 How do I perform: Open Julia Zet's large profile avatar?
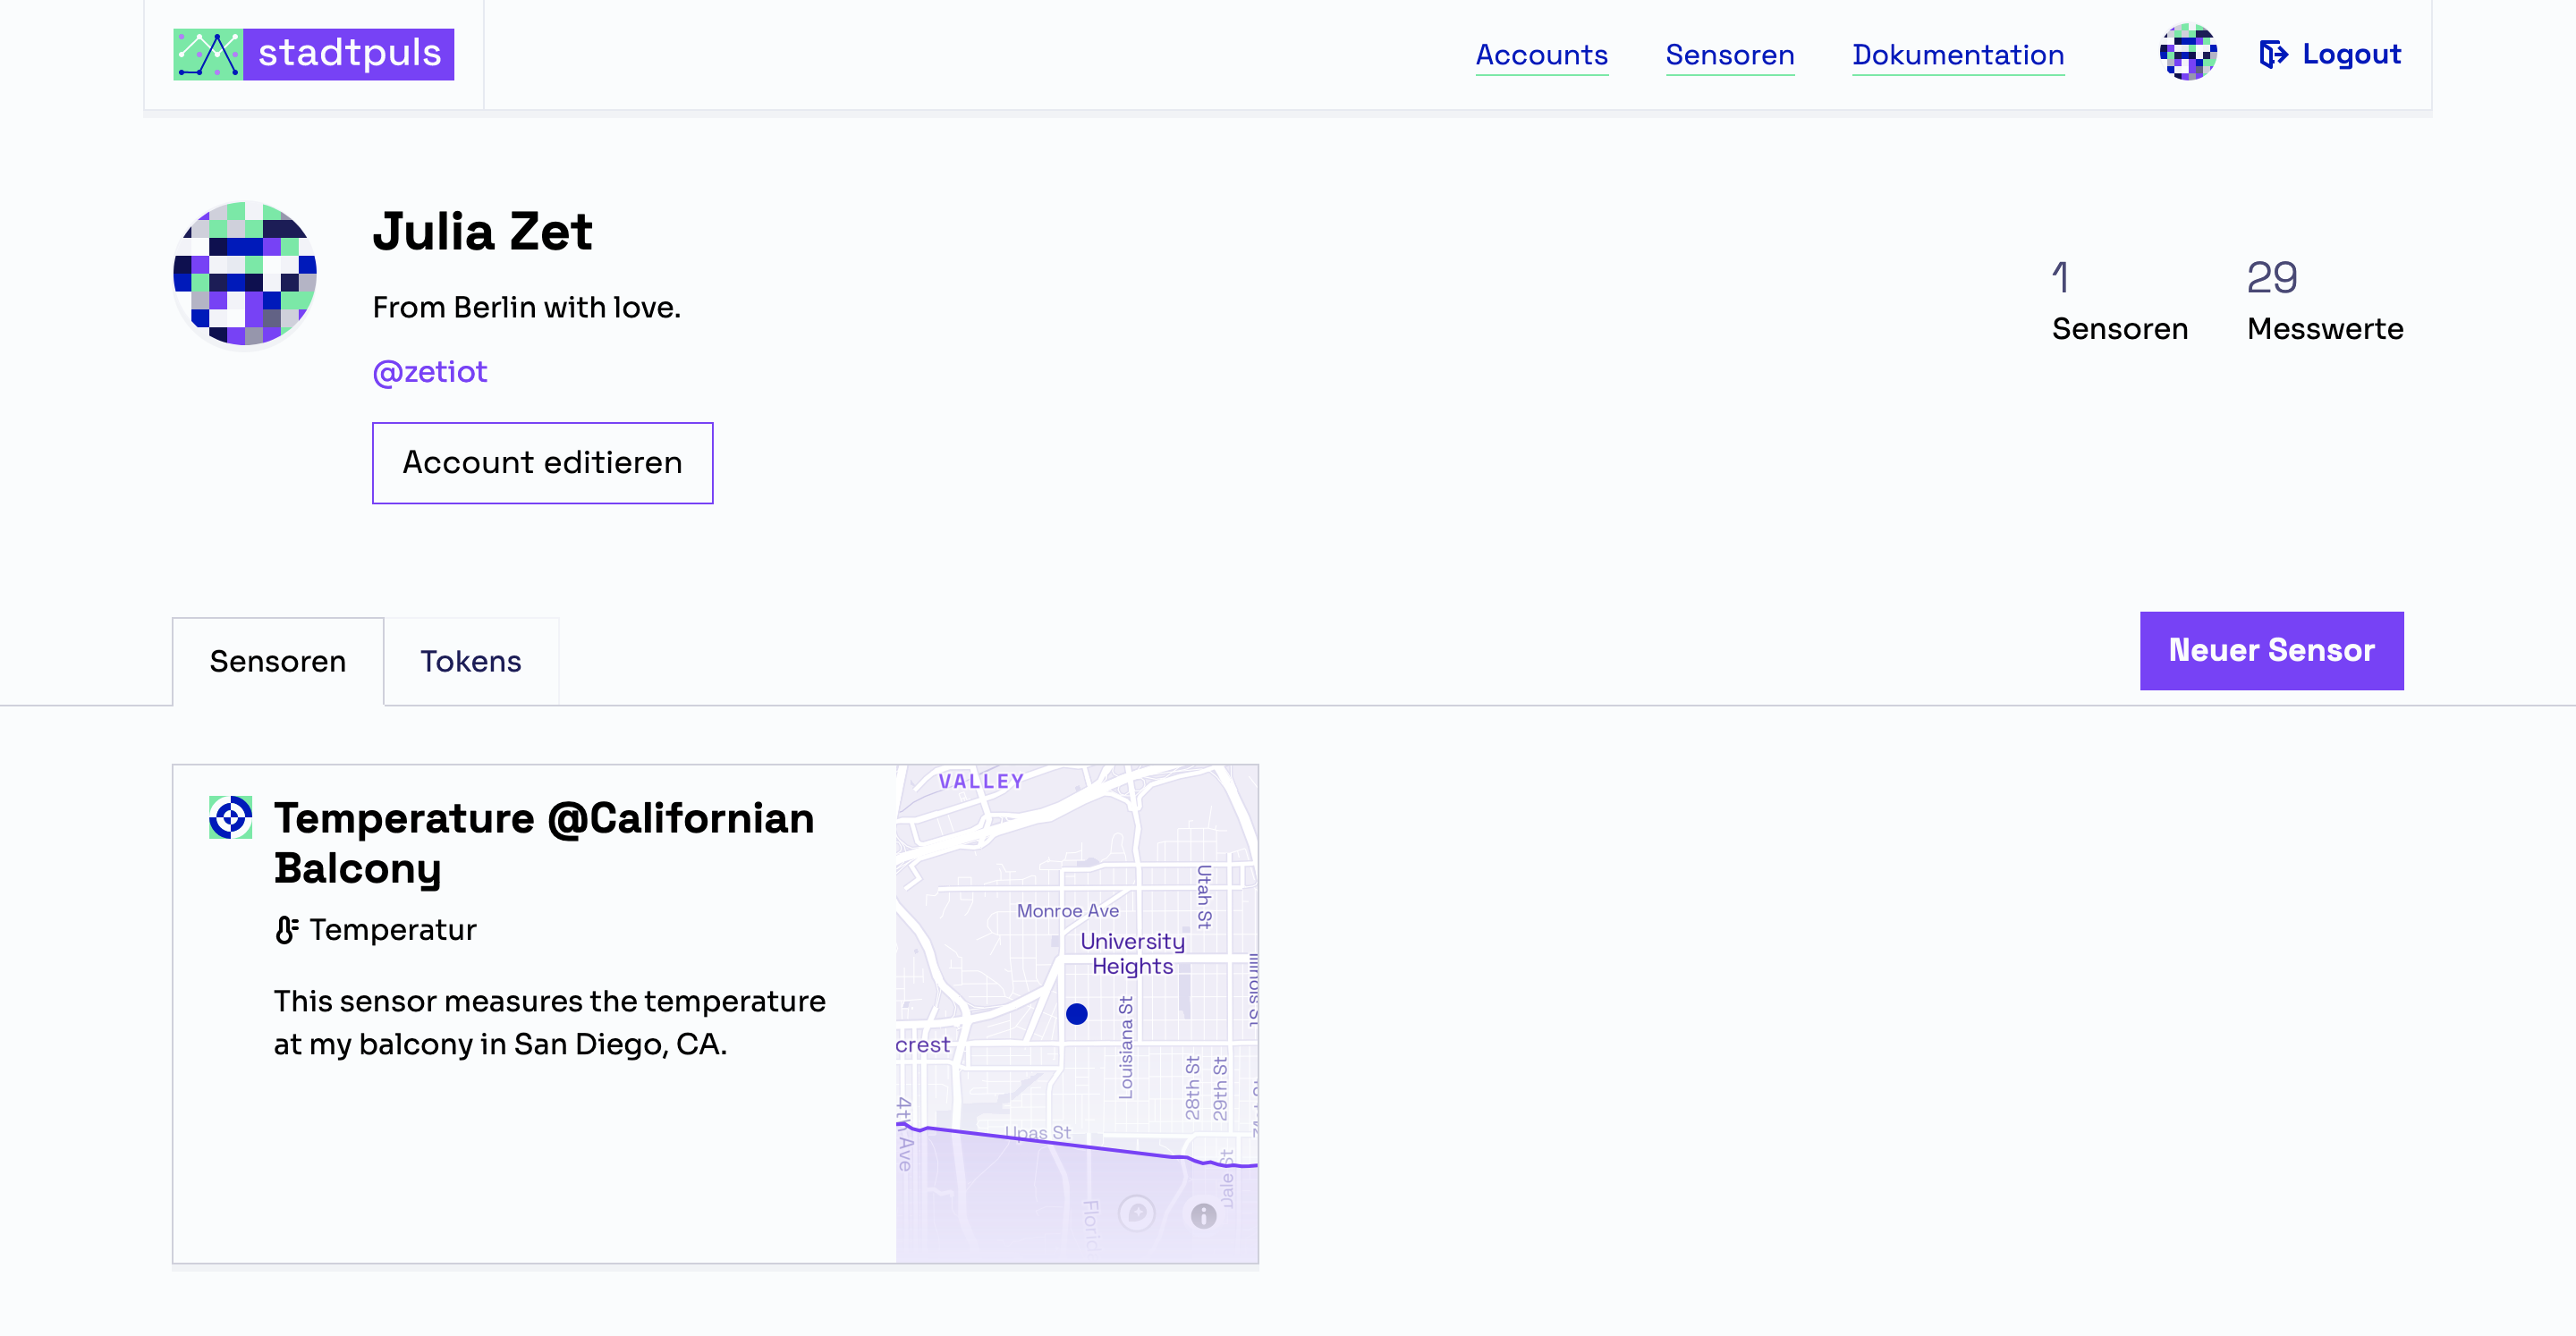coord(245,274)
